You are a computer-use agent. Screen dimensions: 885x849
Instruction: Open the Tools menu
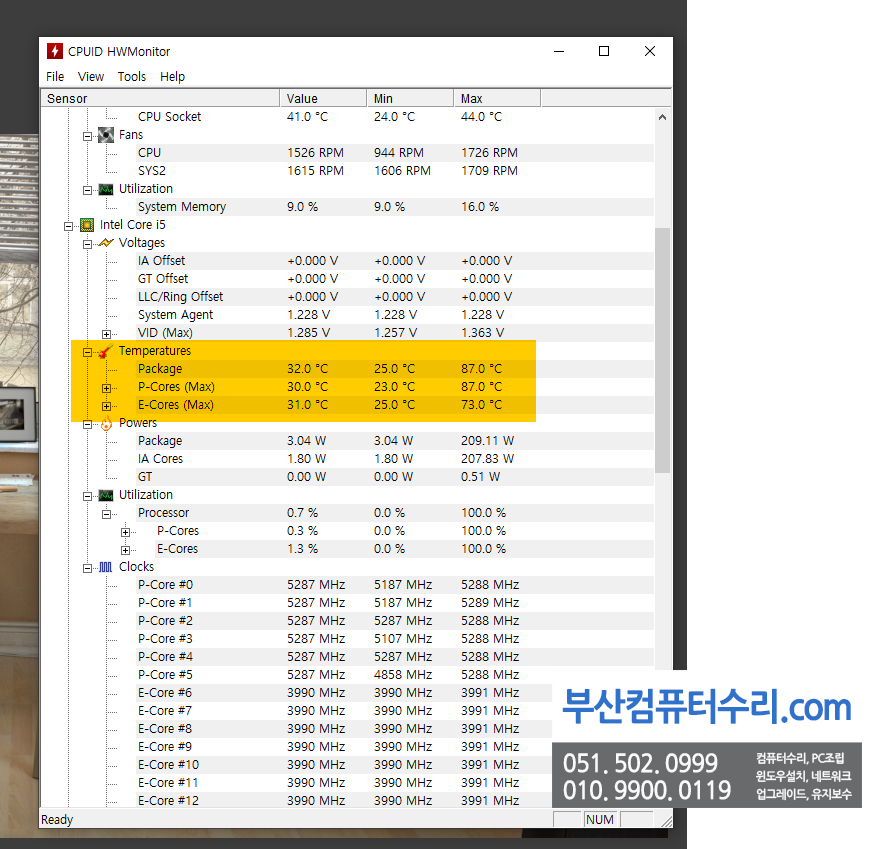tap(132, 77)
